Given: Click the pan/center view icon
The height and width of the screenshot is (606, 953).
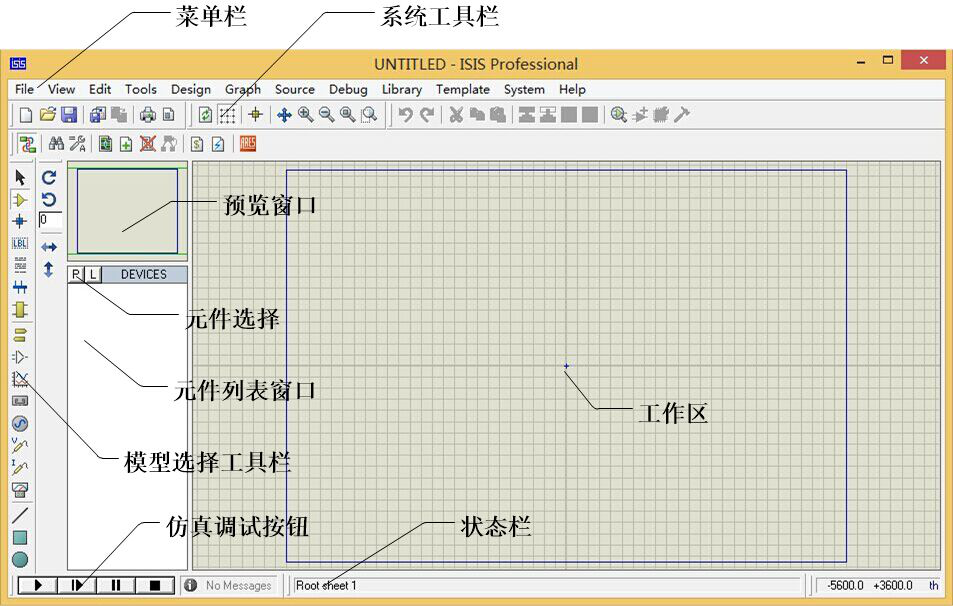Looking at the screenshot, I should 284,114.
